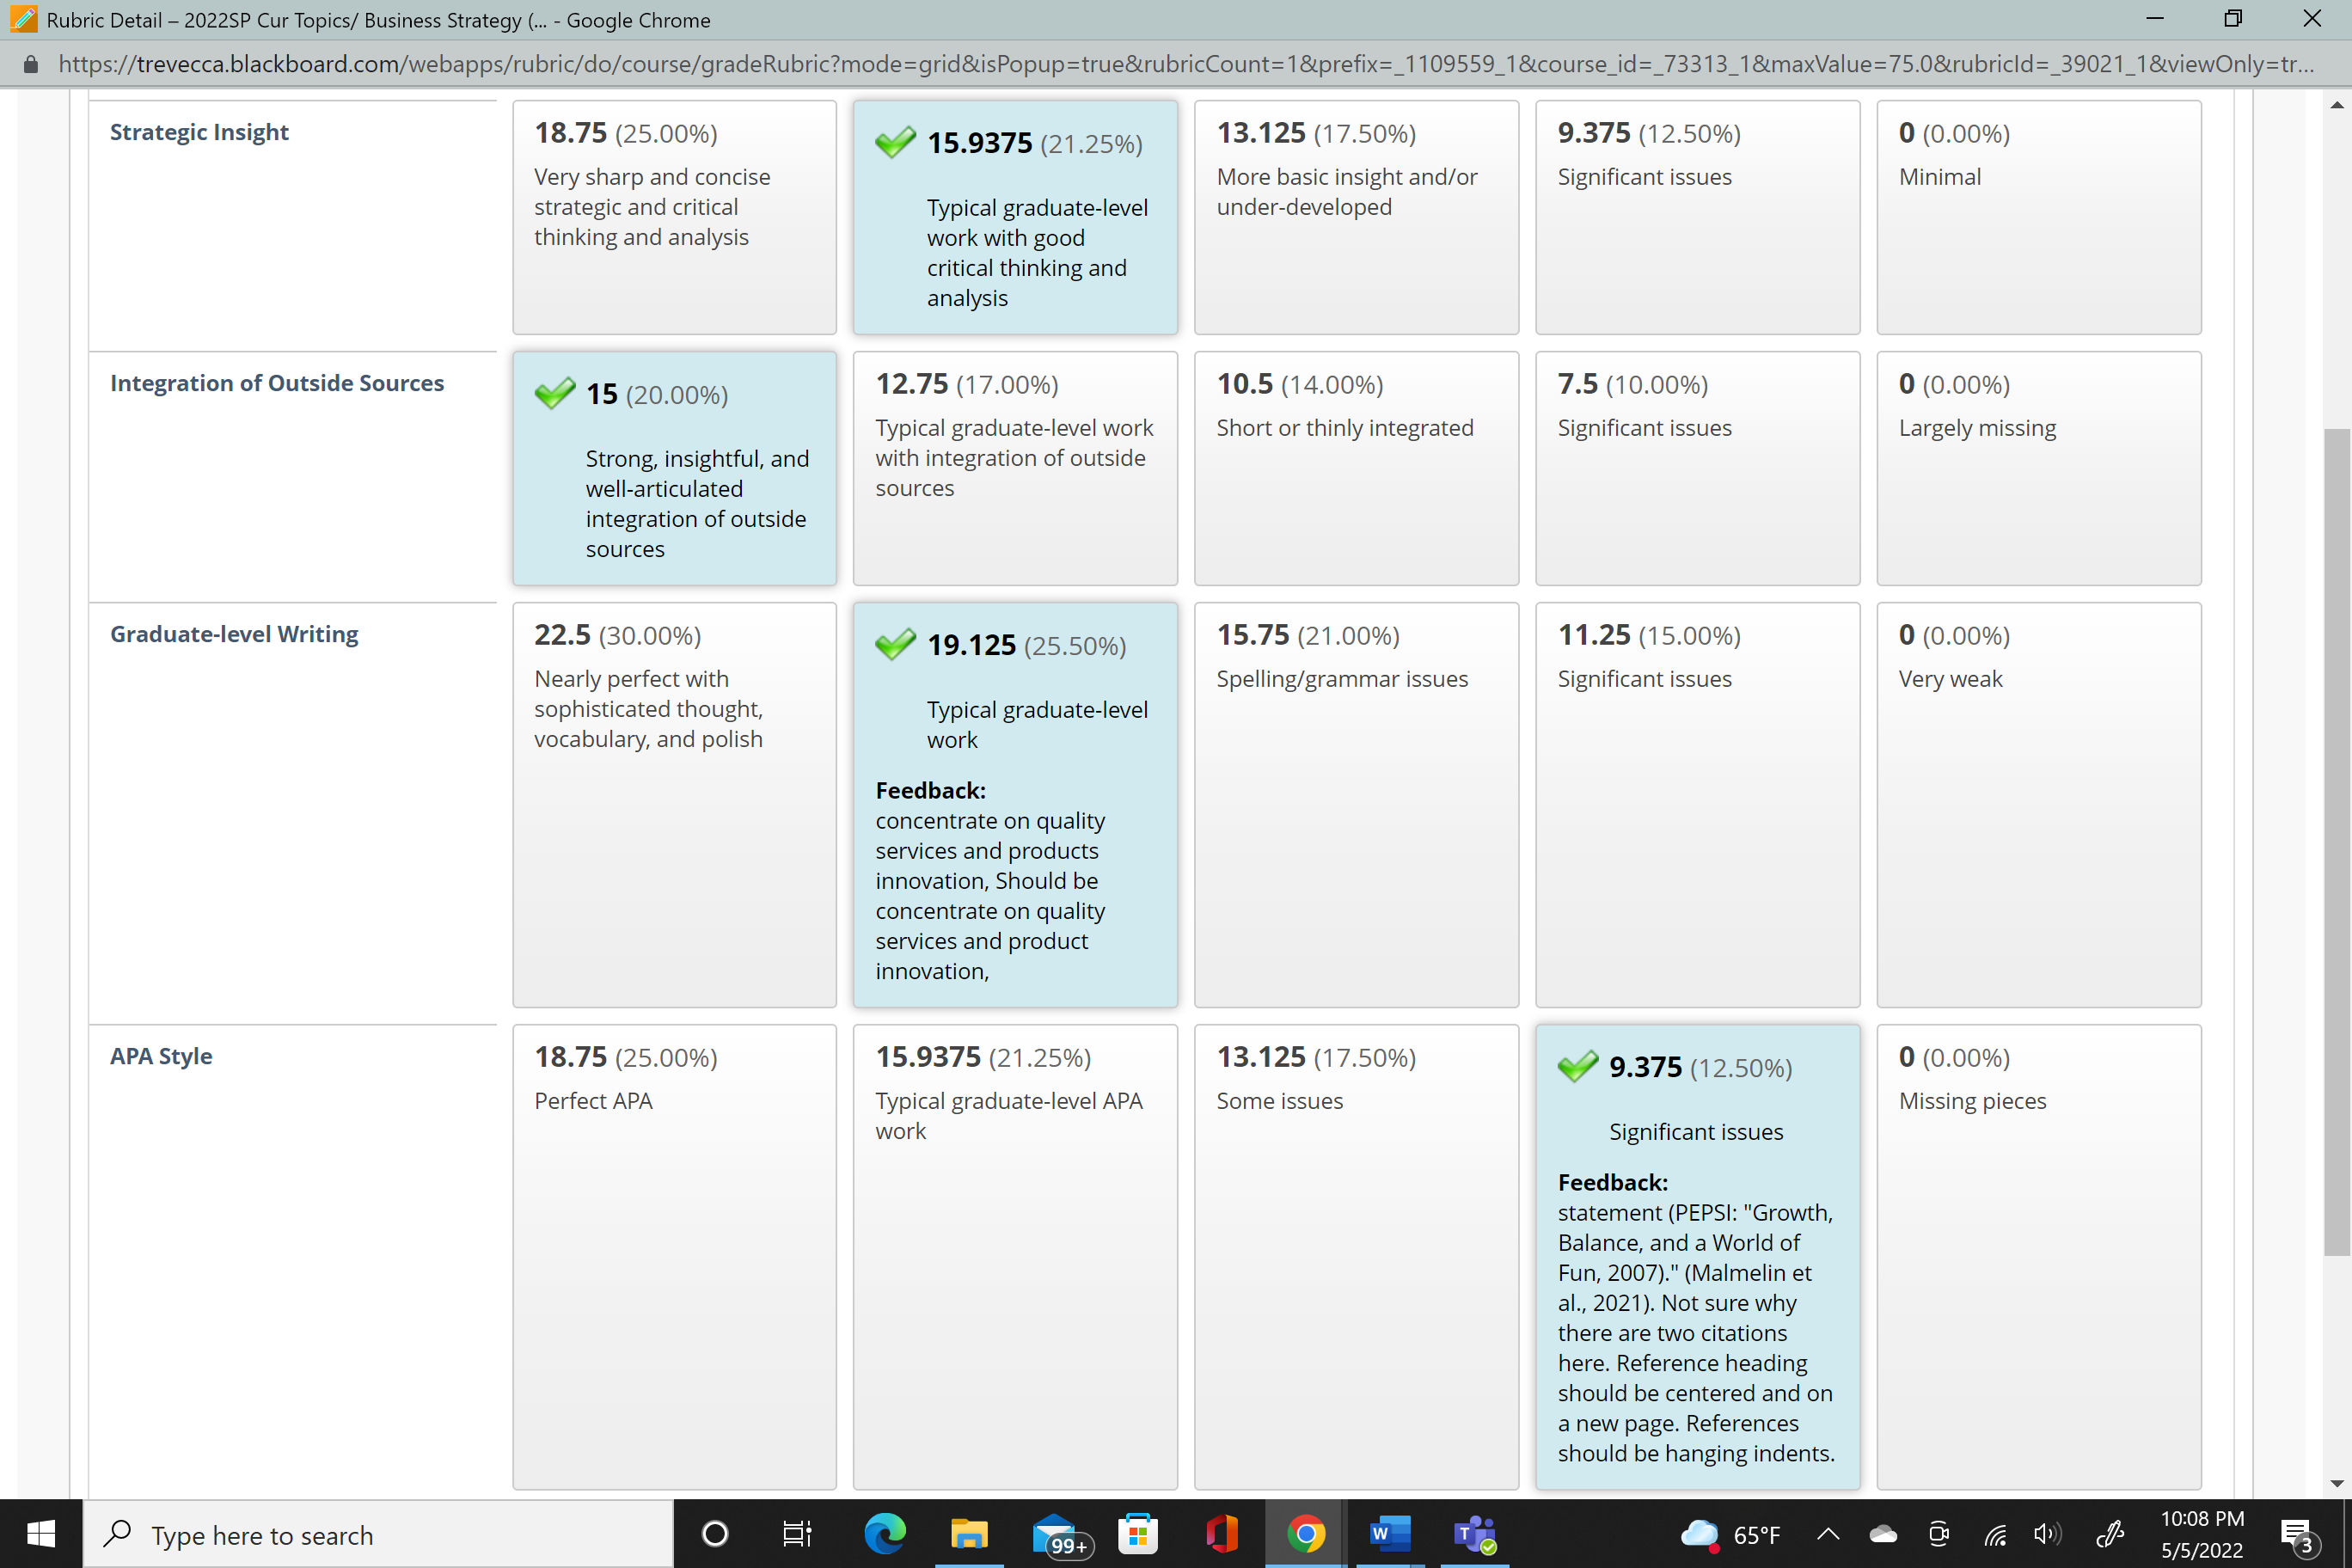Viewport: 2352px width, 1568px height.
Task: Open the Office app icon in the taskbar
Action: pyautogui.click(x=1222, y=1533)
